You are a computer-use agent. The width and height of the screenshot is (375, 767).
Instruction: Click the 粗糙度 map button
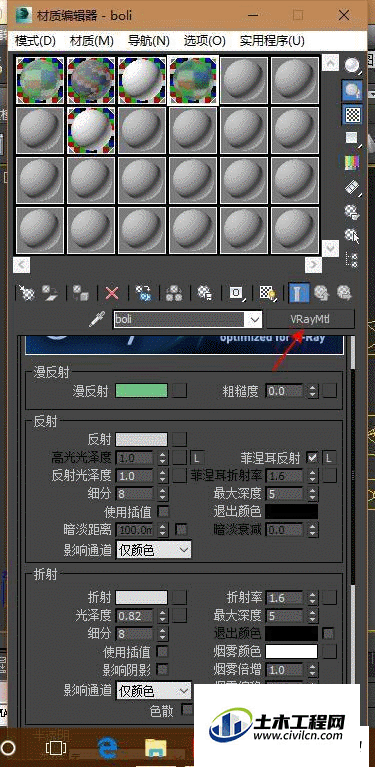pos(330,391)
